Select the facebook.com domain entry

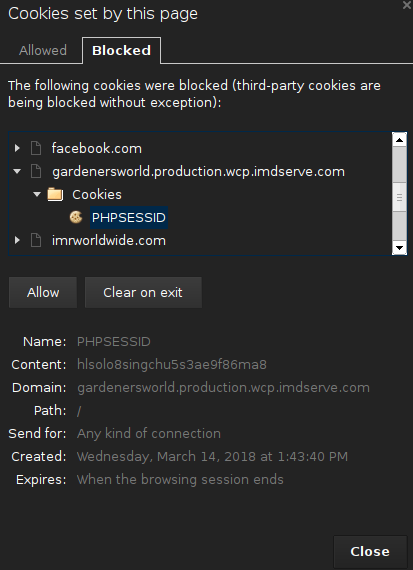[97, 148]
